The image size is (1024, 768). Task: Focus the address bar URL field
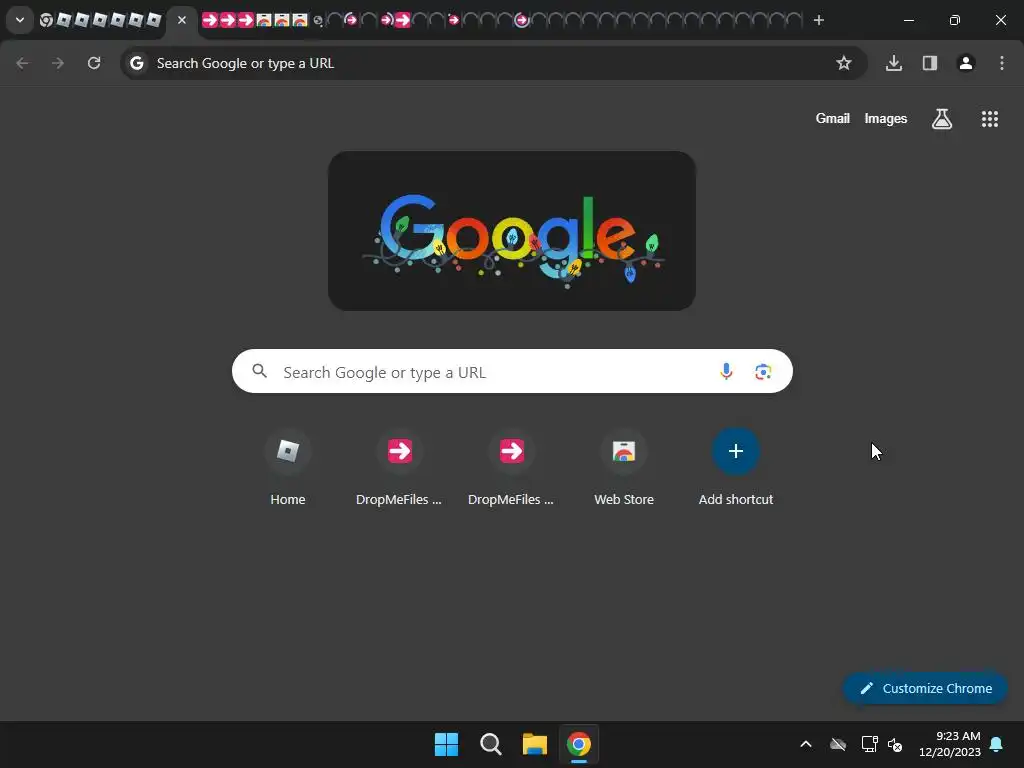point(493,63)
